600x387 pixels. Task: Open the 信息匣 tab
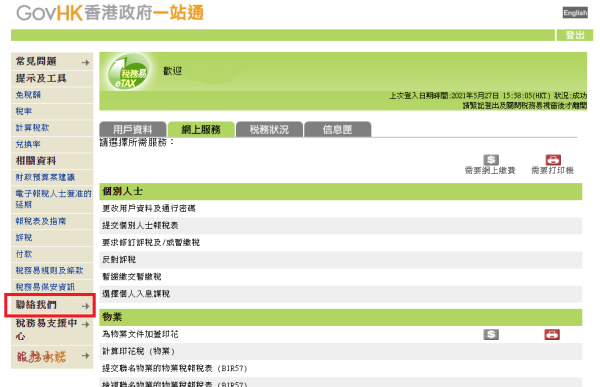(x=338, y=129)
